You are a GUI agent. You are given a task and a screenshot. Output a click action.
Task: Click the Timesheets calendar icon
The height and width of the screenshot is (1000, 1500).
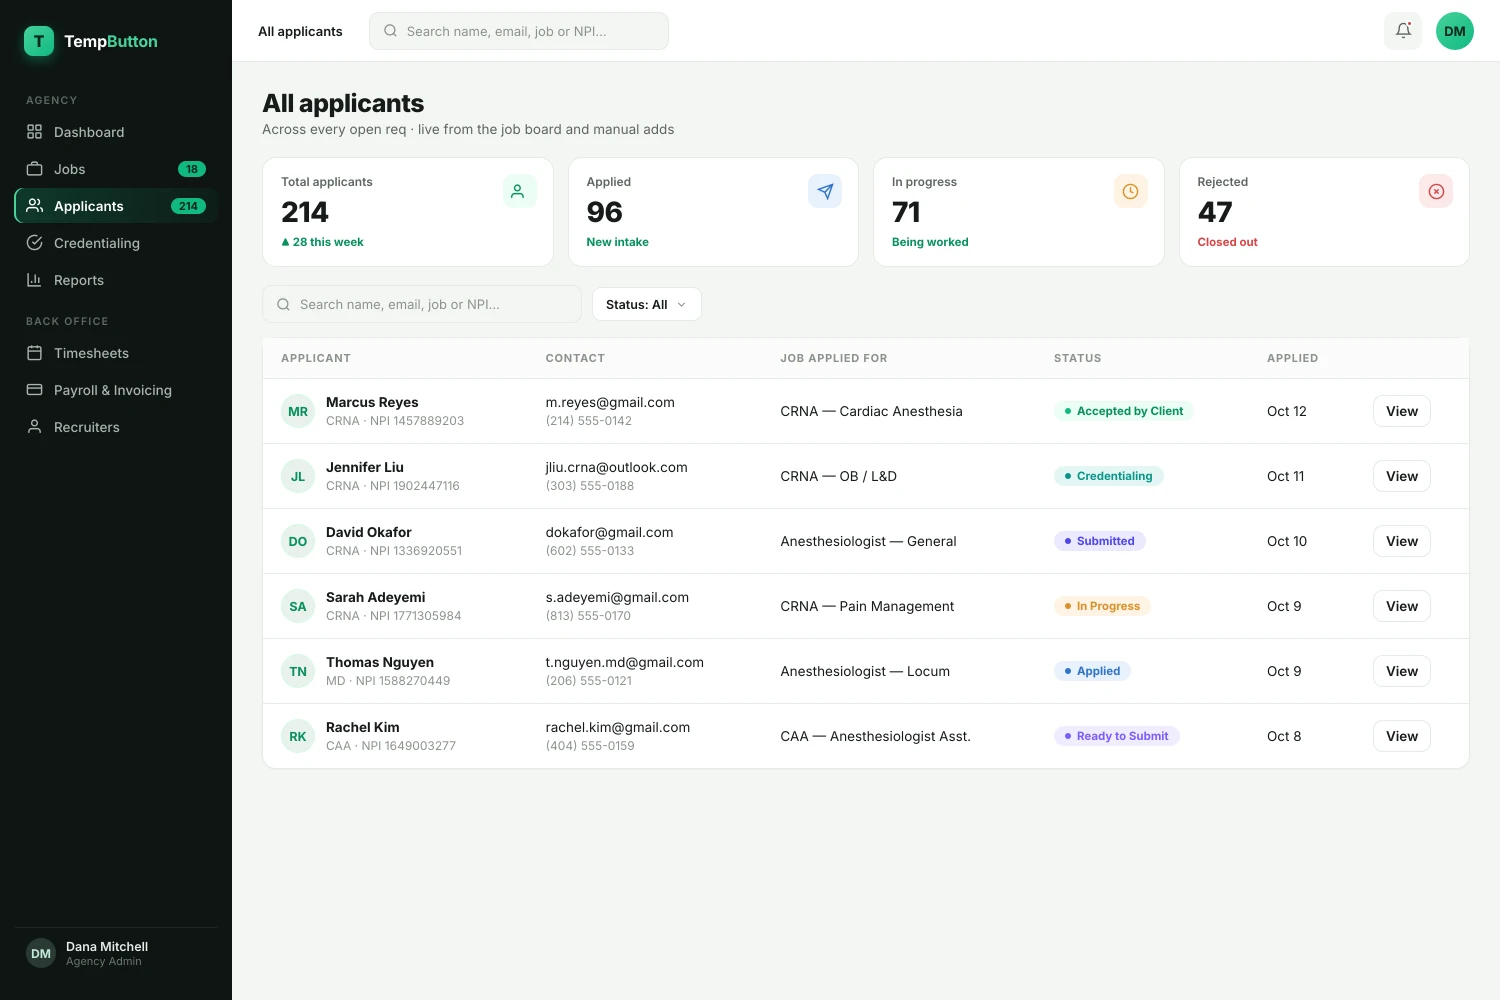(x=34, y=353)
